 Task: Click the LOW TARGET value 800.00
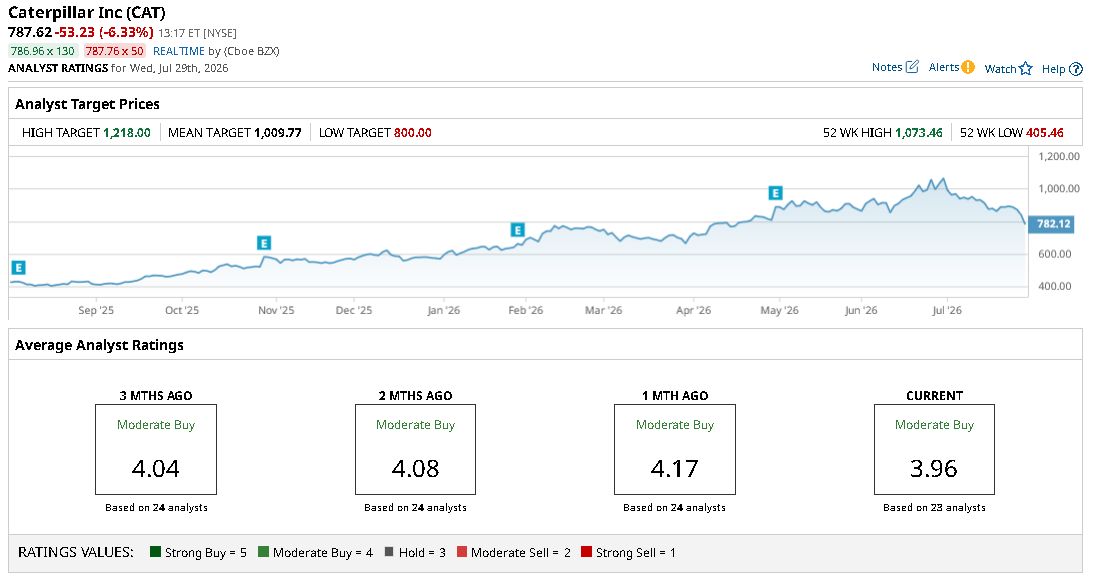tap(412, 132)
